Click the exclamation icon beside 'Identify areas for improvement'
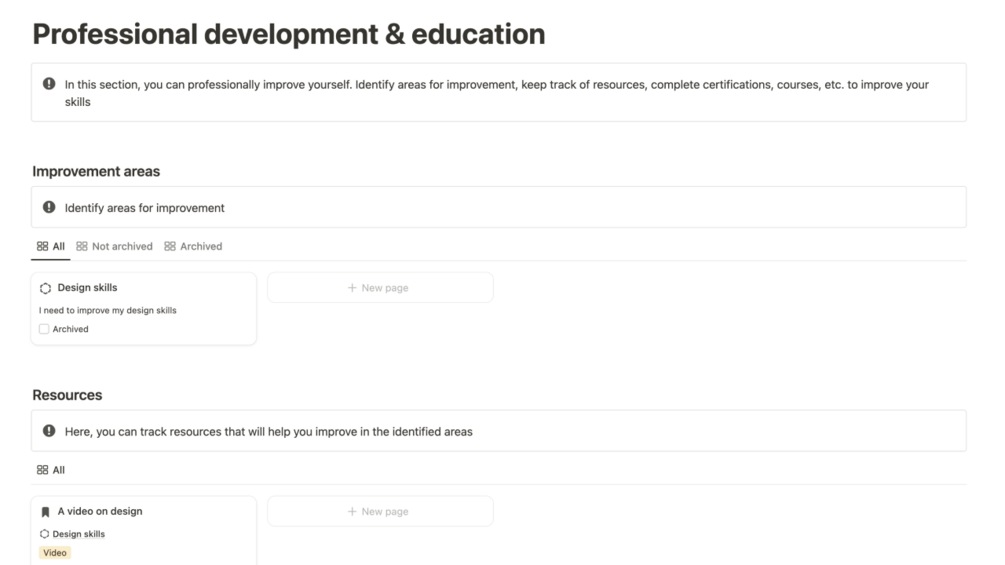1005x565 pixels. 49,207
